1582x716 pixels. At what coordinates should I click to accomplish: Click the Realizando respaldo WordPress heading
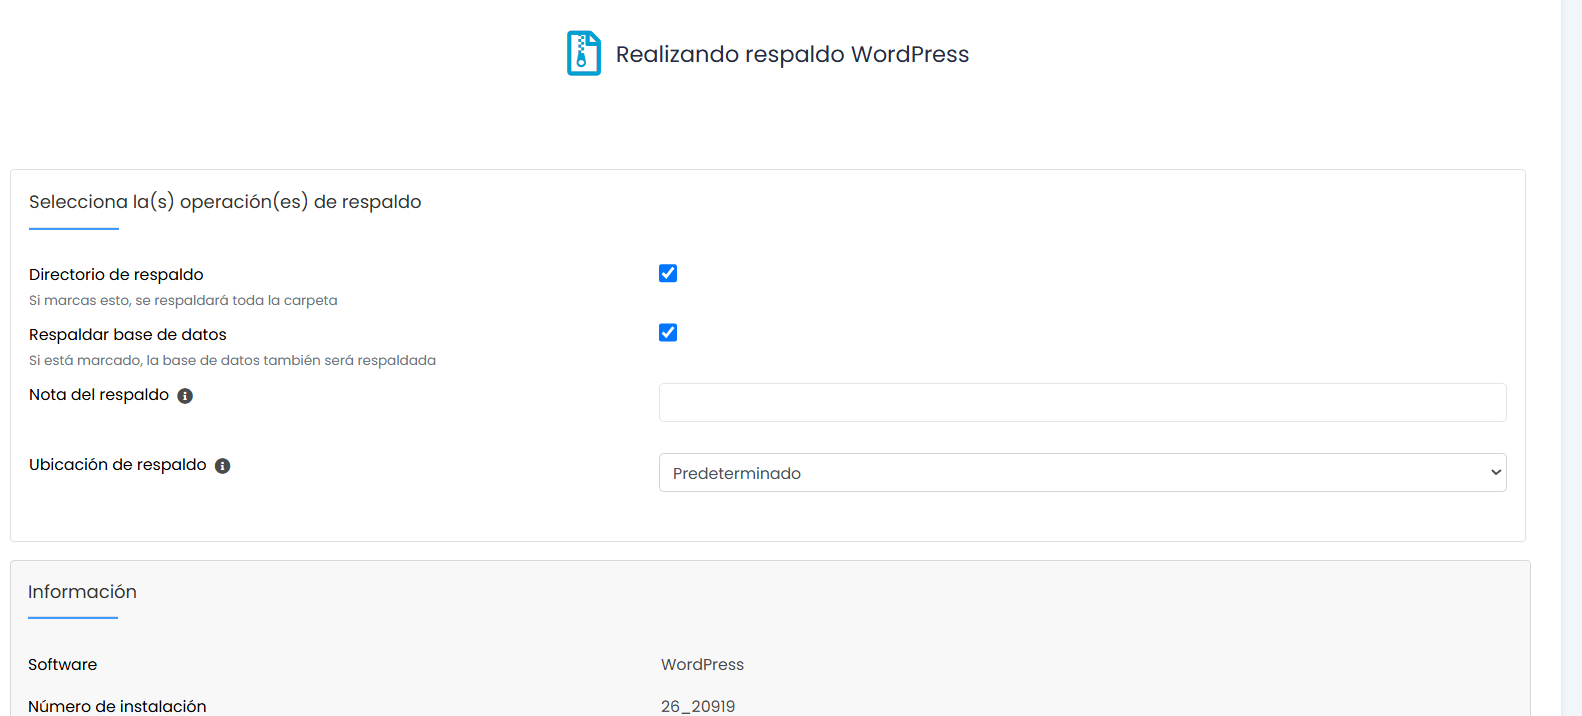tap(792, 54)
